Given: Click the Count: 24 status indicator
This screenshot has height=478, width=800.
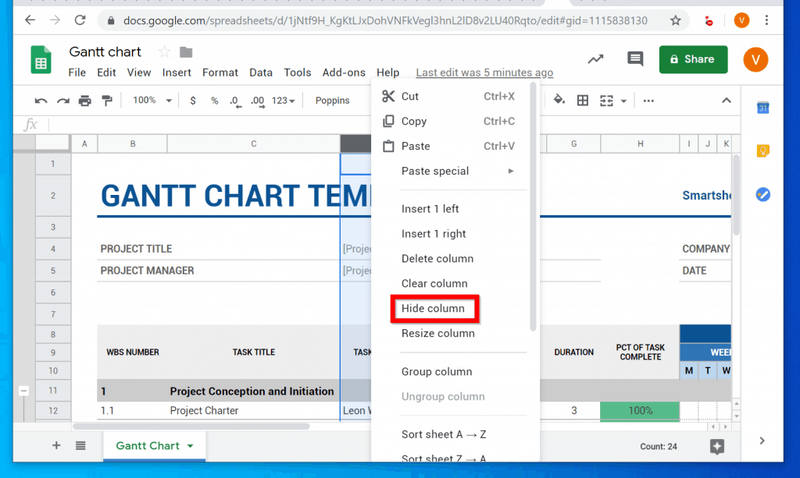Looking at the screenshot, I should coord(658,446).
